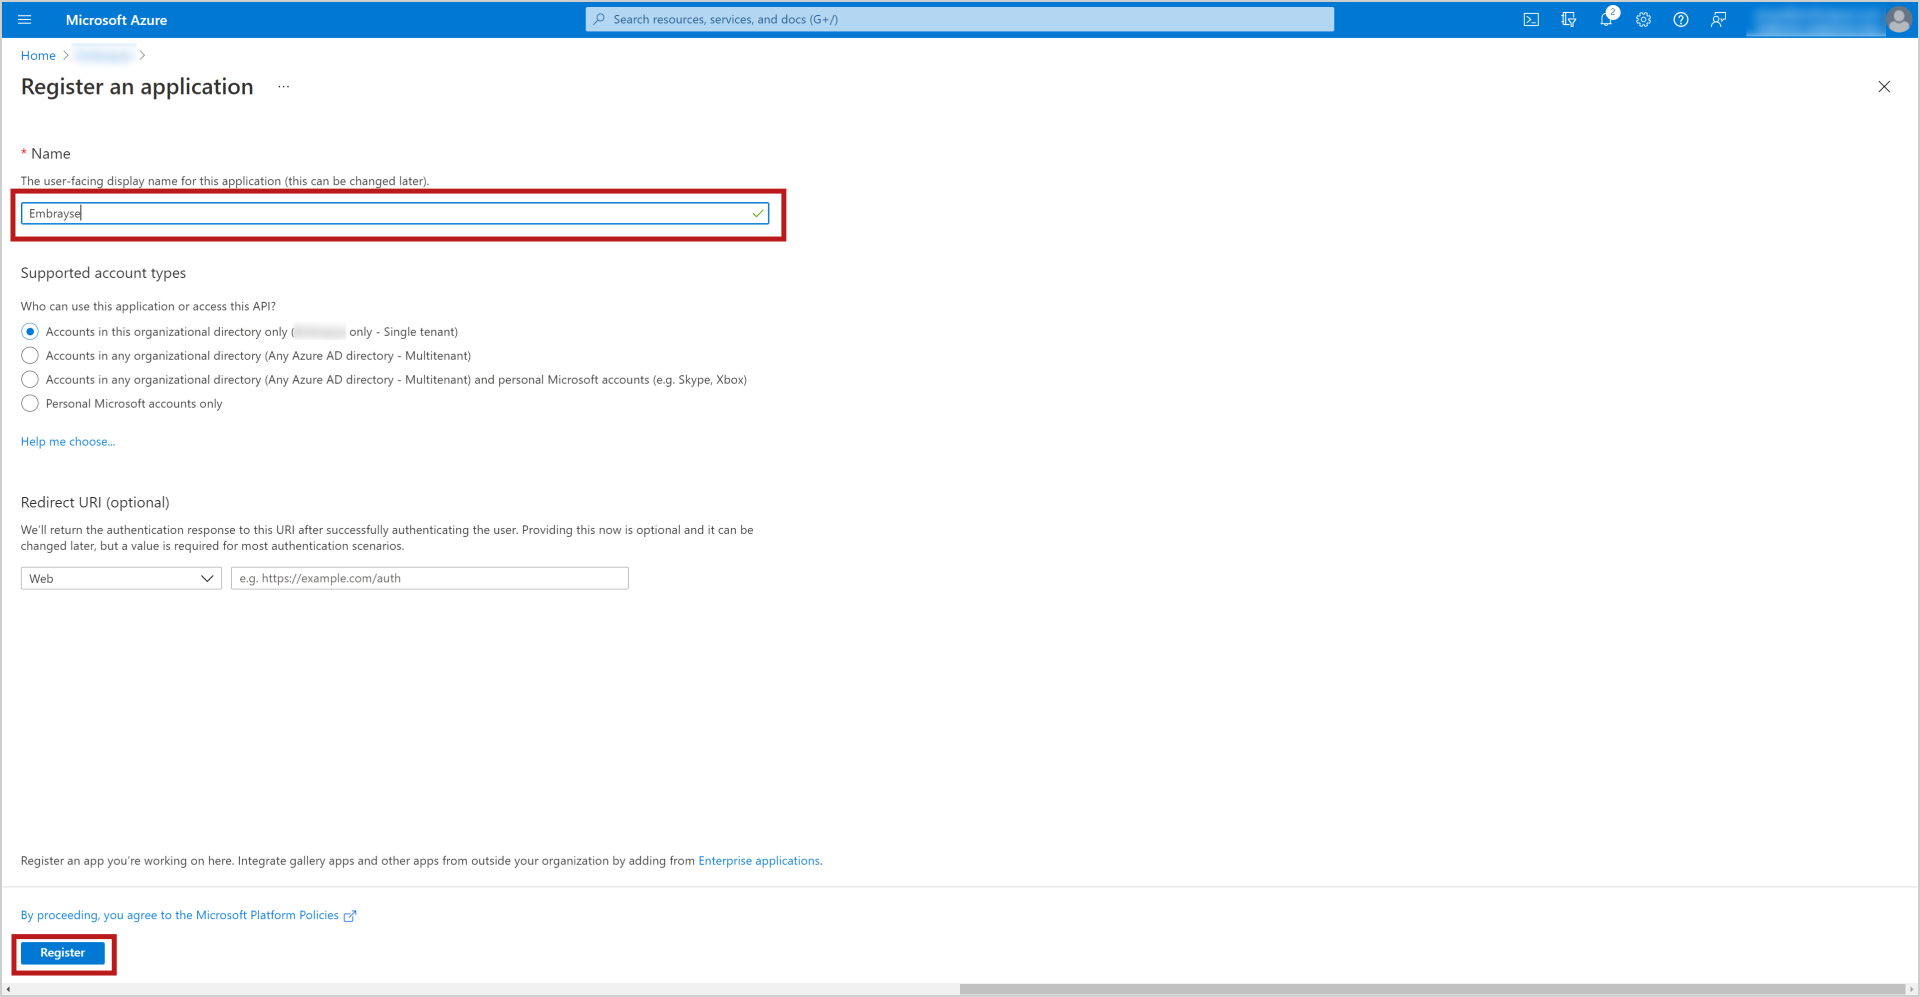Select Multitenant and personal Microsoft accounts option
Image resolution: width=1920 pixels, height=997 pixels.
pyautogui.click(x=30, y=380)
